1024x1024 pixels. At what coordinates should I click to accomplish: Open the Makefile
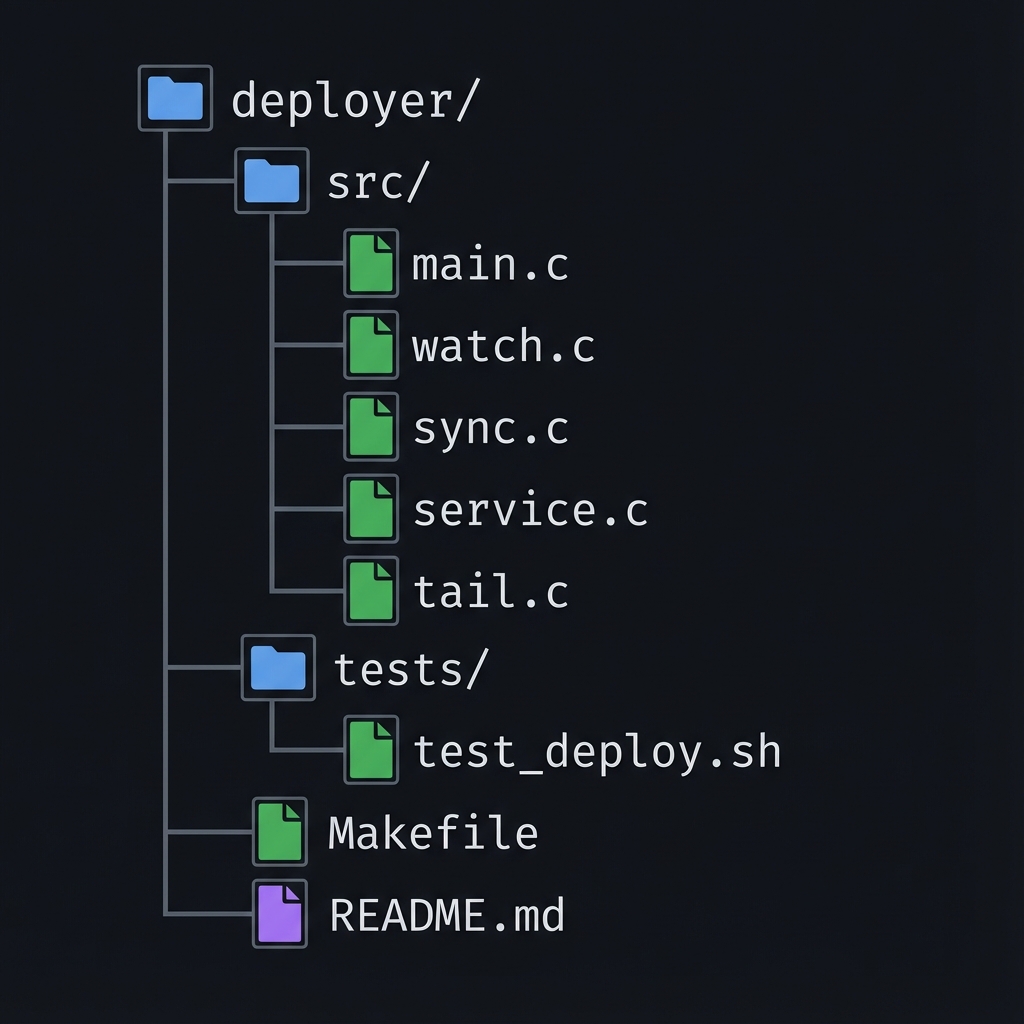click(432, 831)
